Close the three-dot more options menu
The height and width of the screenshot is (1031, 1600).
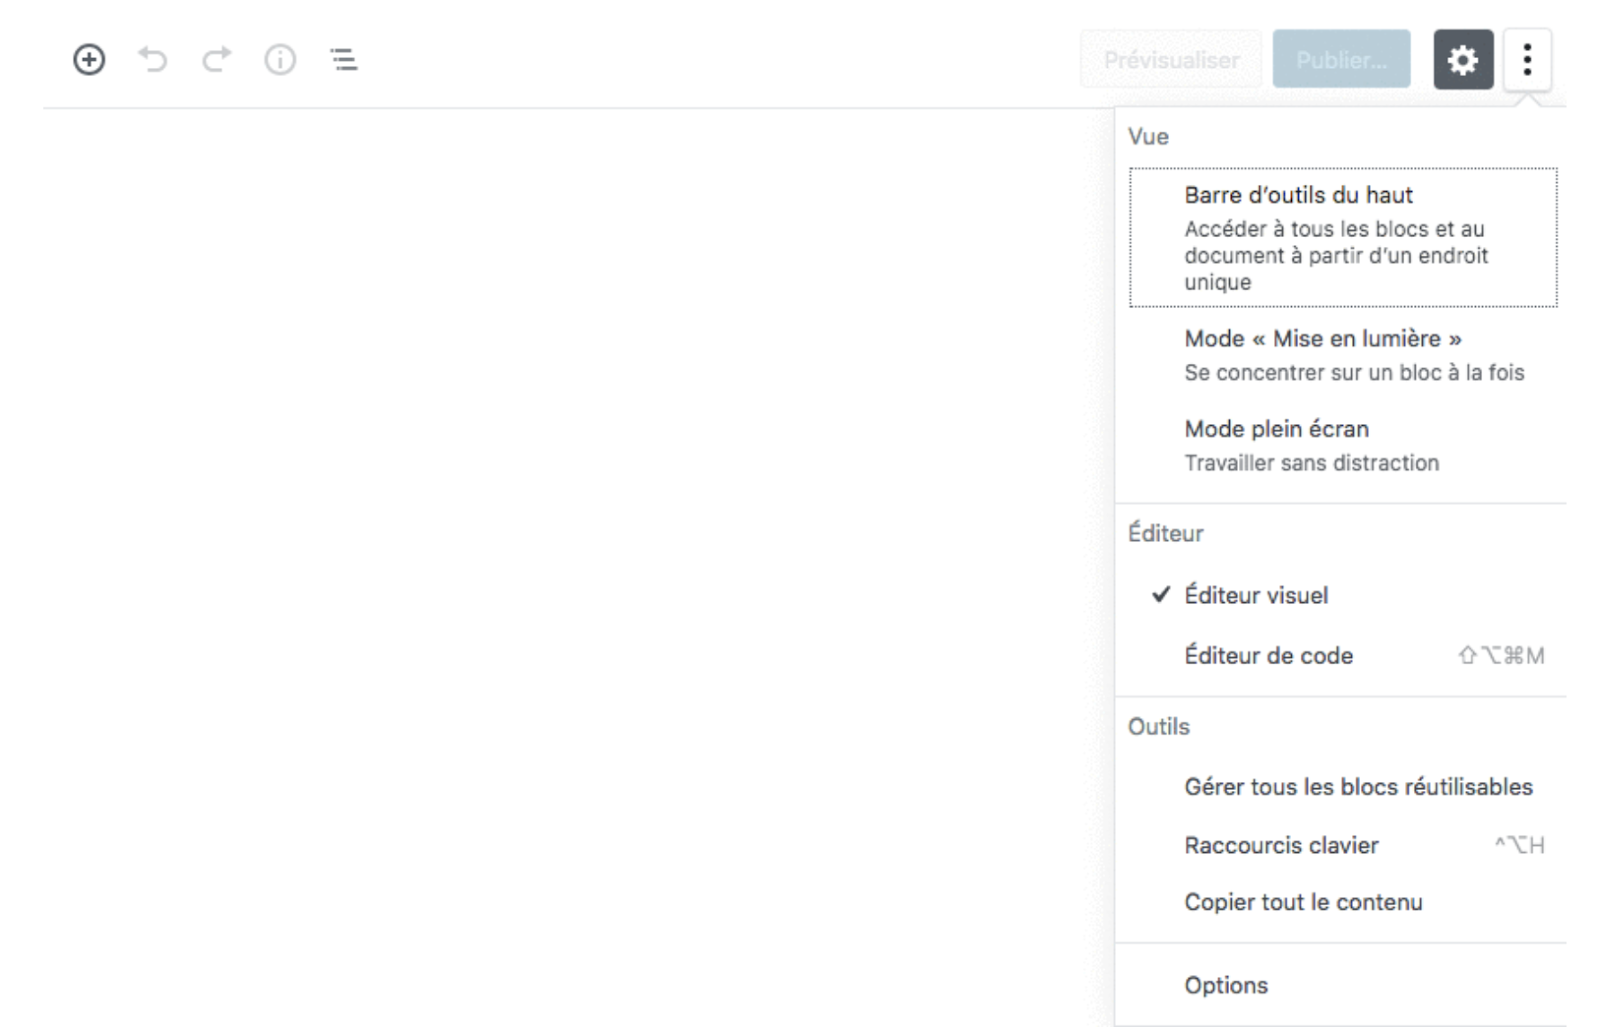click(1526, 60)
